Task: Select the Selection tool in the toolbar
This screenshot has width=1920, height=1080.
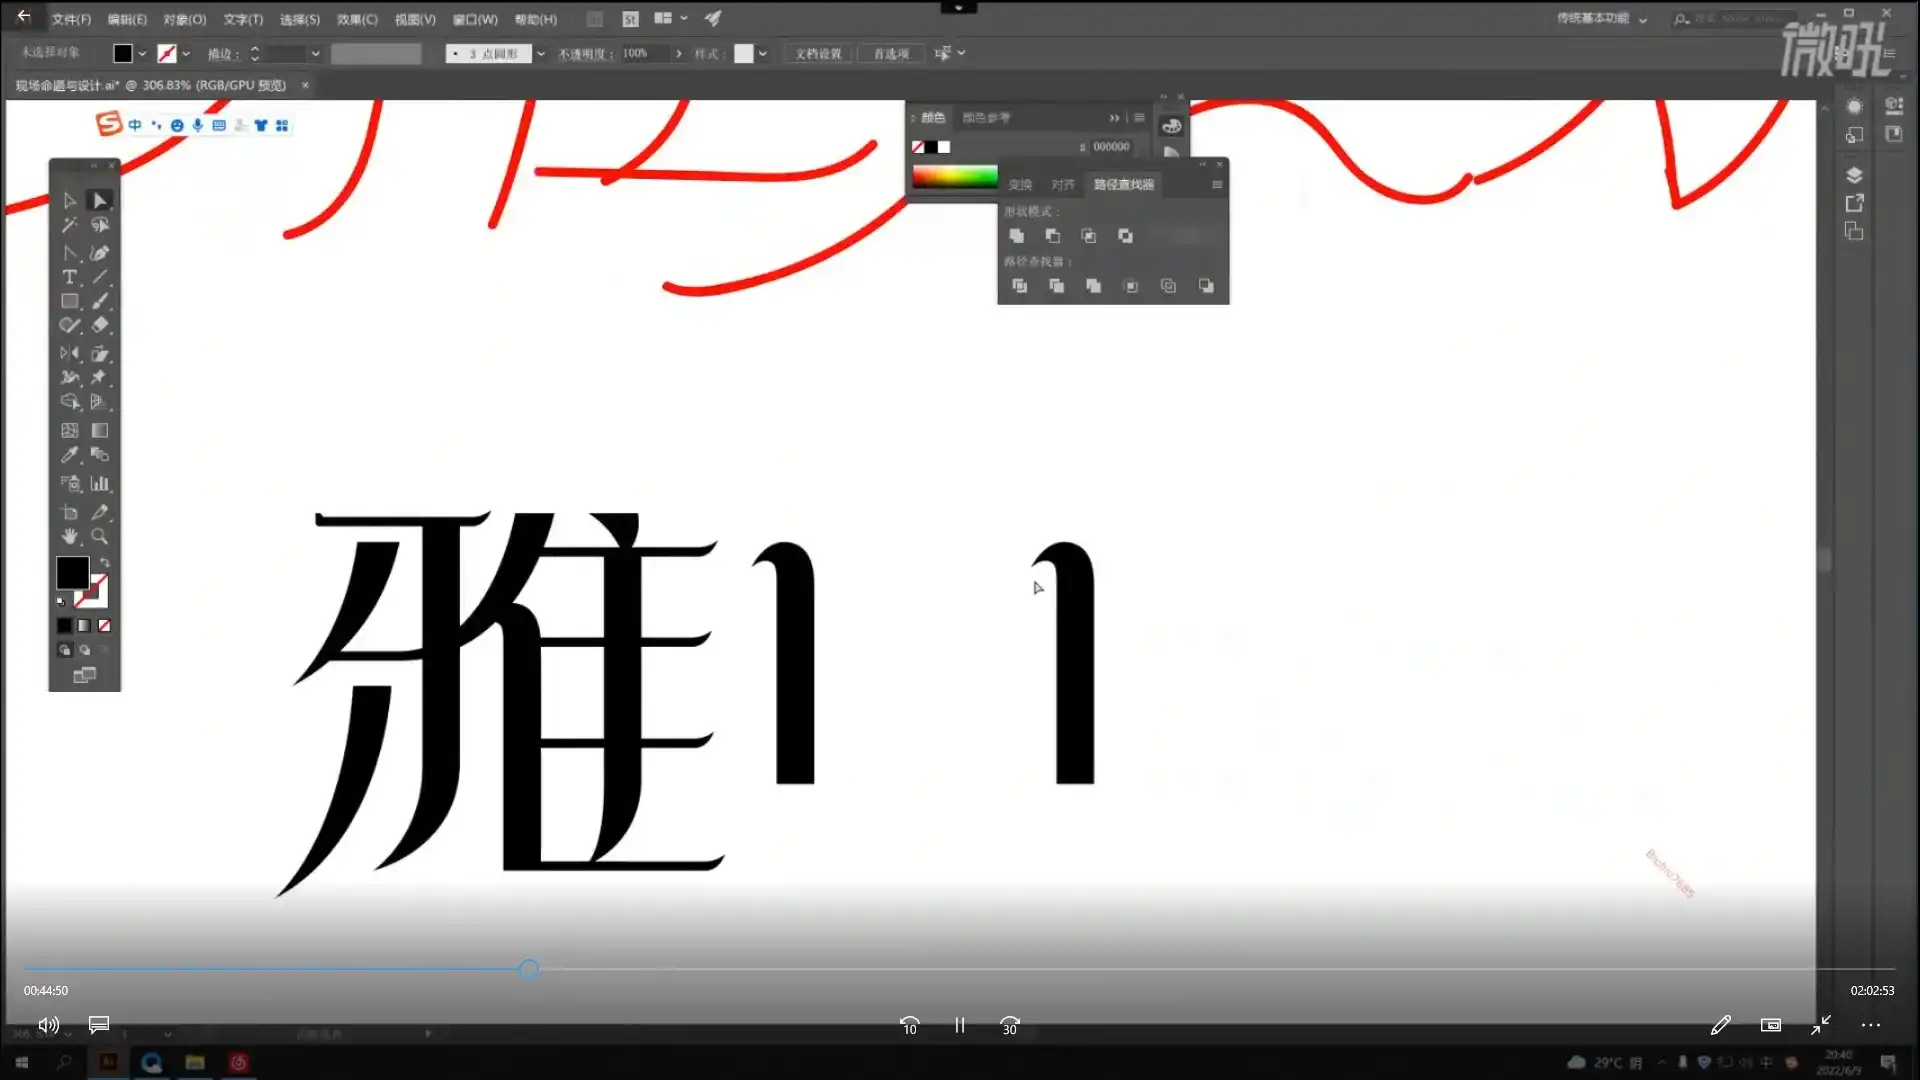Action: pyautogui.click(x=99, y=200)
